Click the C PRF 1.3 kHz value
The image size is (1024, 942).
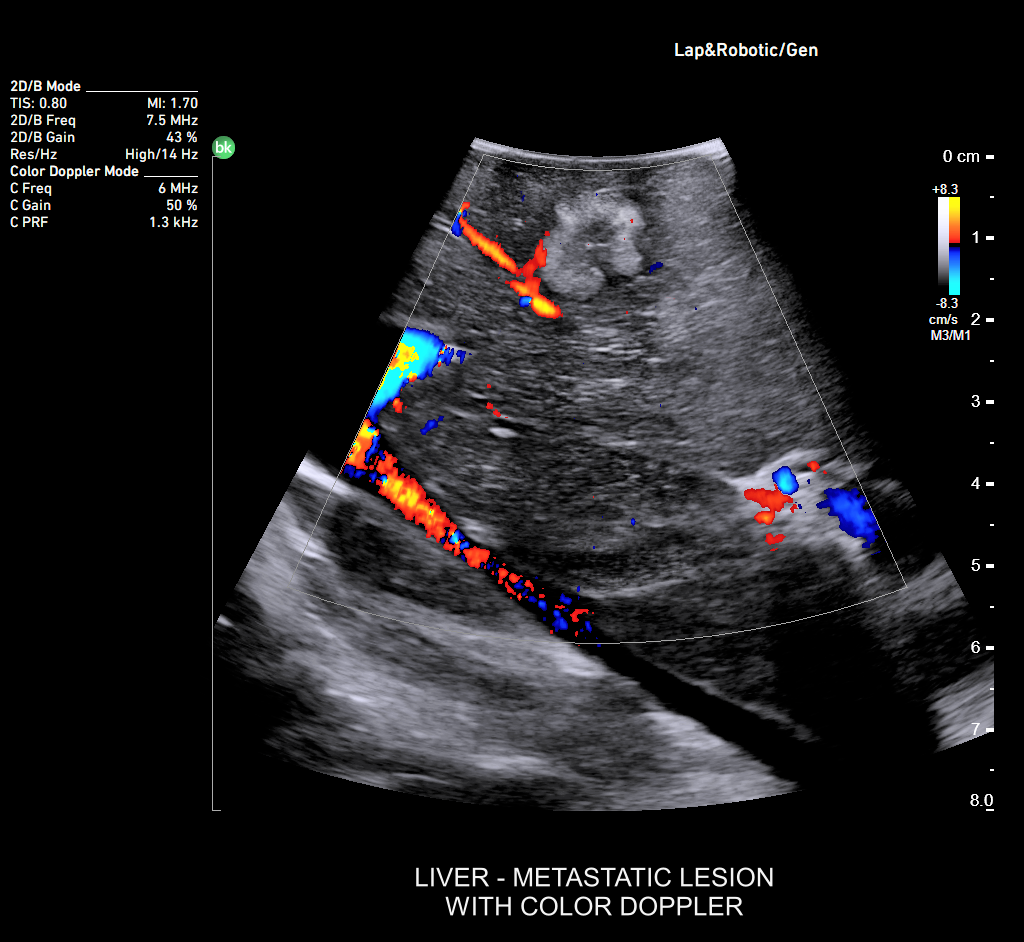[173, 222]
